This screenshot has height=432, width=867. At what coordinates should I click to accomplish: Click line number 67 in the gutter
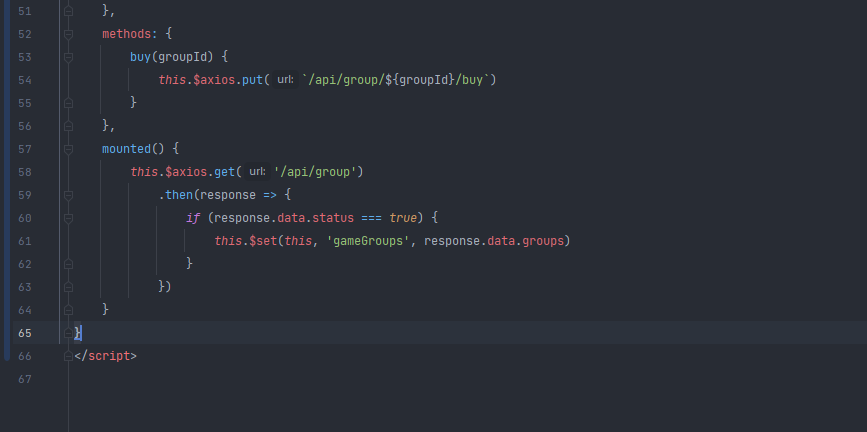pos(25,379)
